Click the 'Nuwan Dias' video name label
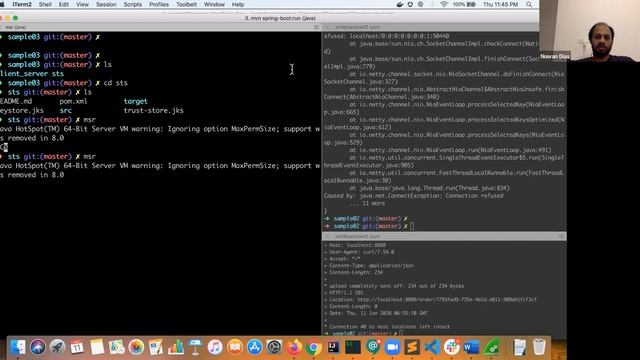 [555, 56]
